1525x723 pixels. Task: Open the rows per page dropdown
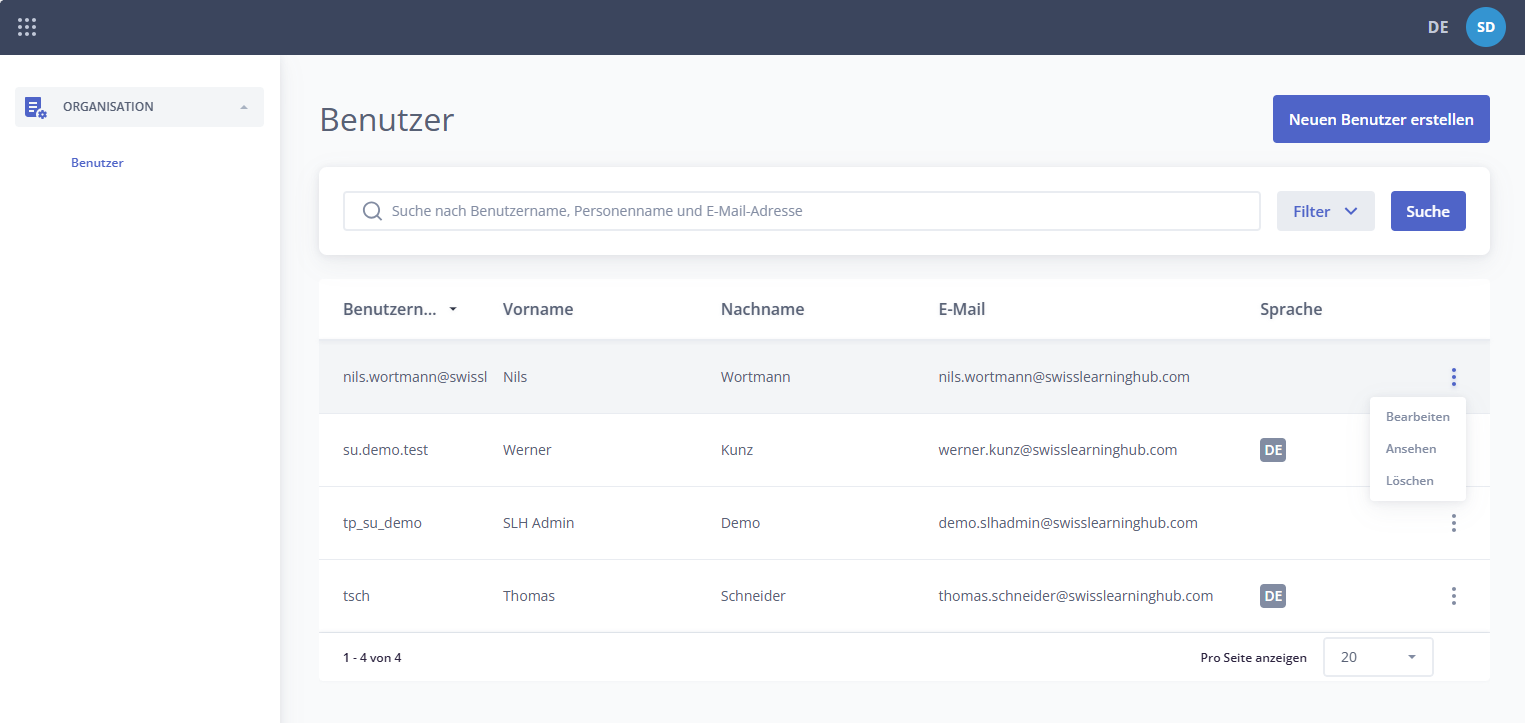pos(1377,657)
